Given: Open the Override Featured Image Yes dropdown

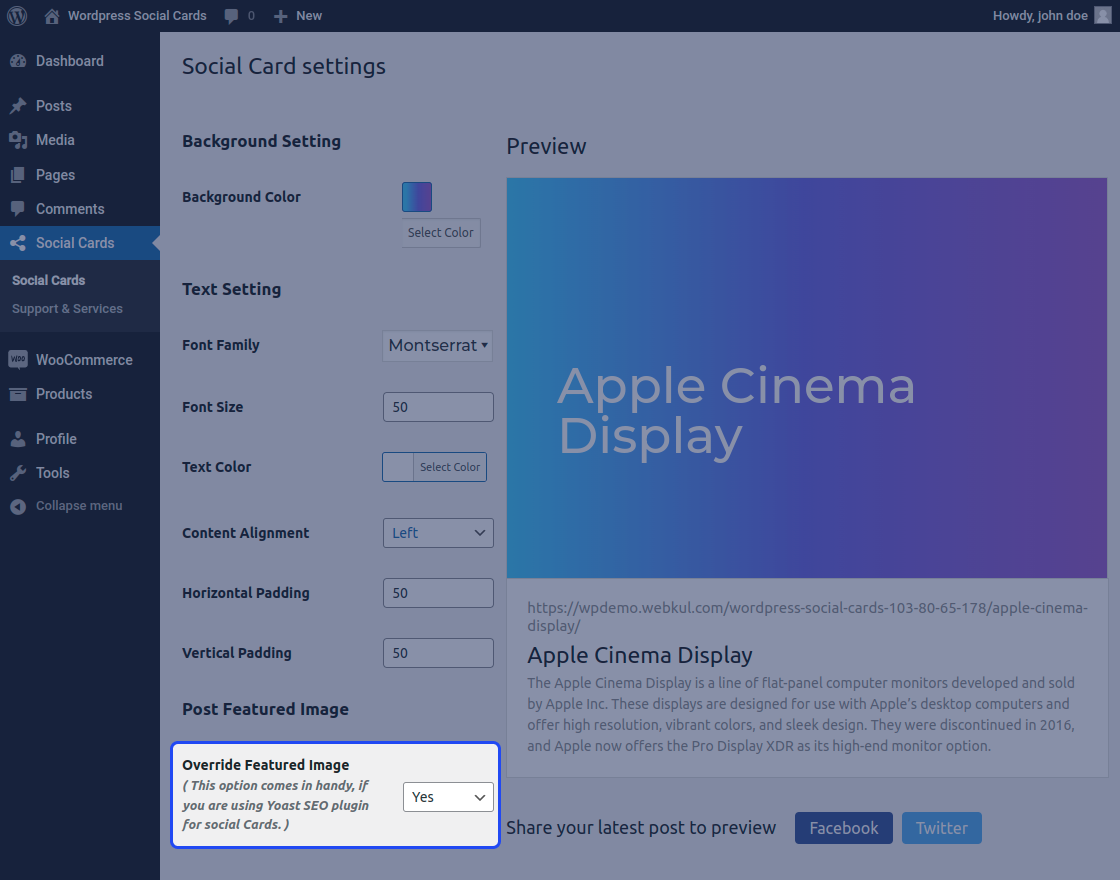Looking at the screenshot, I should [x=448, y=797].
